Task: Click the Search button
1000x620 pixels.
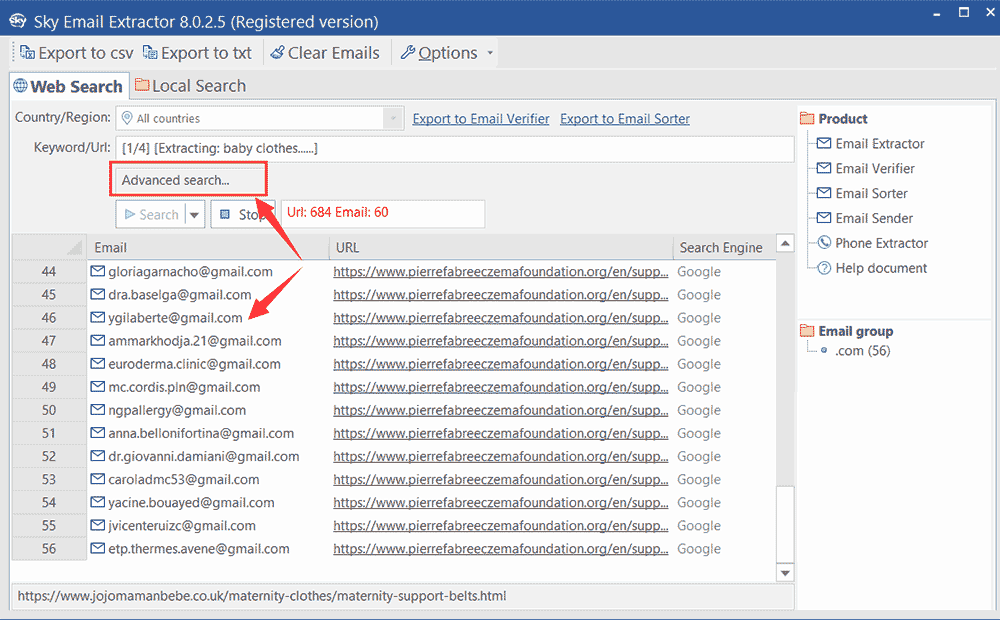Action: coord(151,215)
